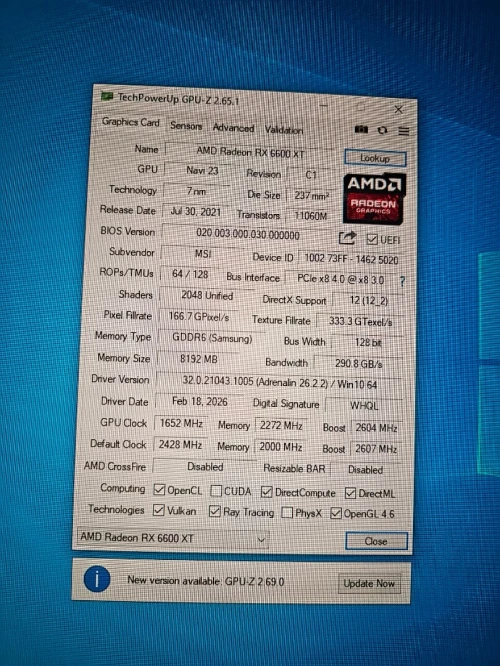Click the BIOS Version field value
The height and width of the screenshot is (666, 500).
click(248, 234)
